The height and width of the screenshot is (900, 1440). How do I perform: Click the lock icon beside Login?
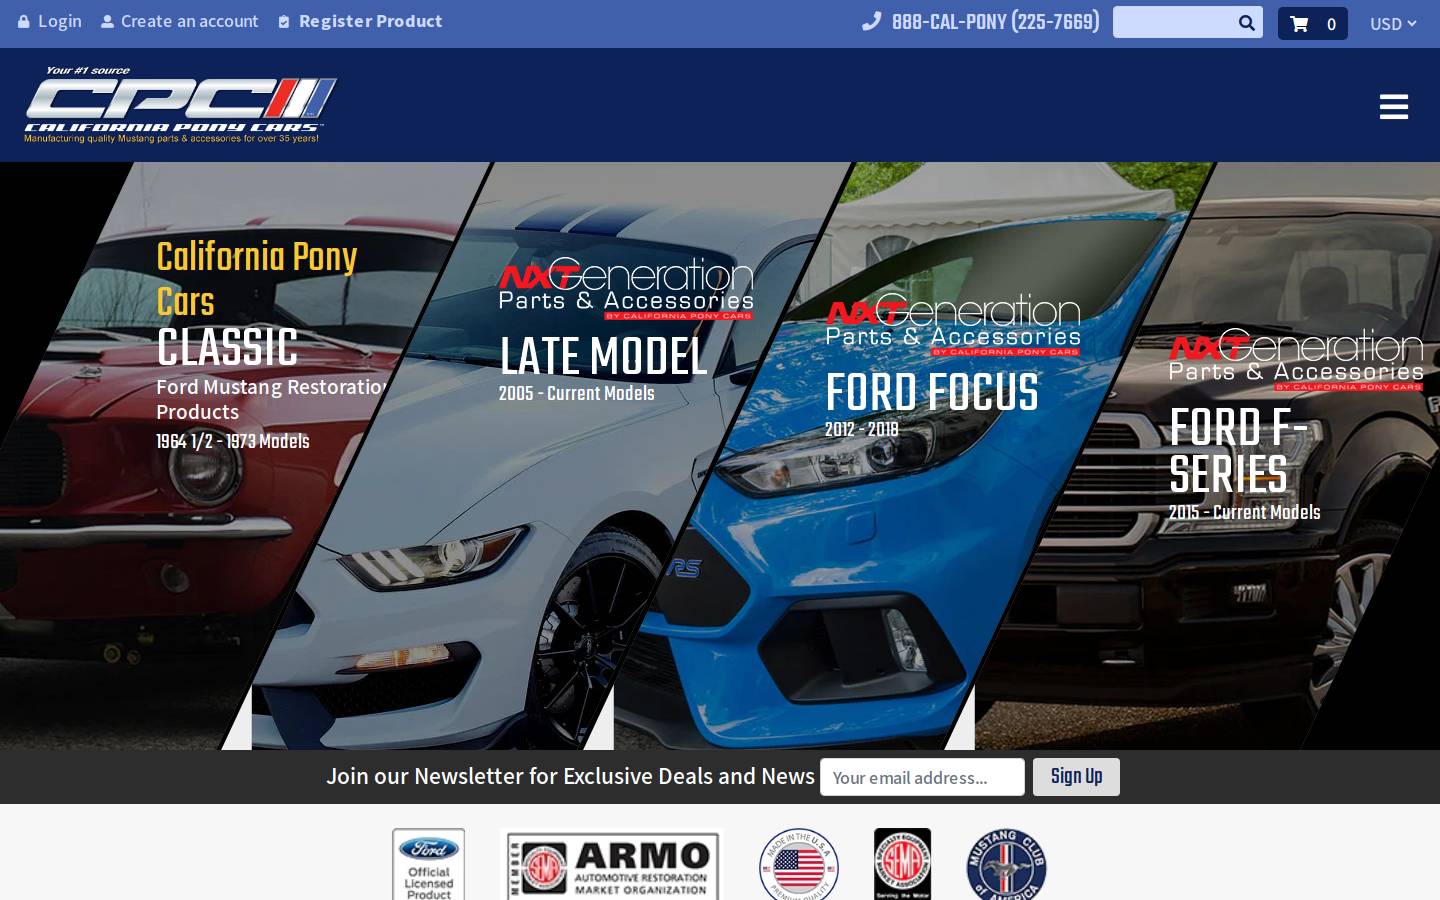(24, 21)
